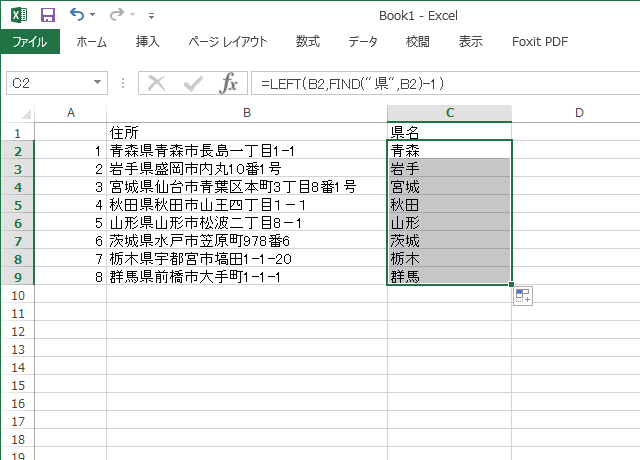Screen dimensions: 640x460
Task: Select cell containing 岩手県盛岡市内丸10番1号
Action: (x=247, y=169)
